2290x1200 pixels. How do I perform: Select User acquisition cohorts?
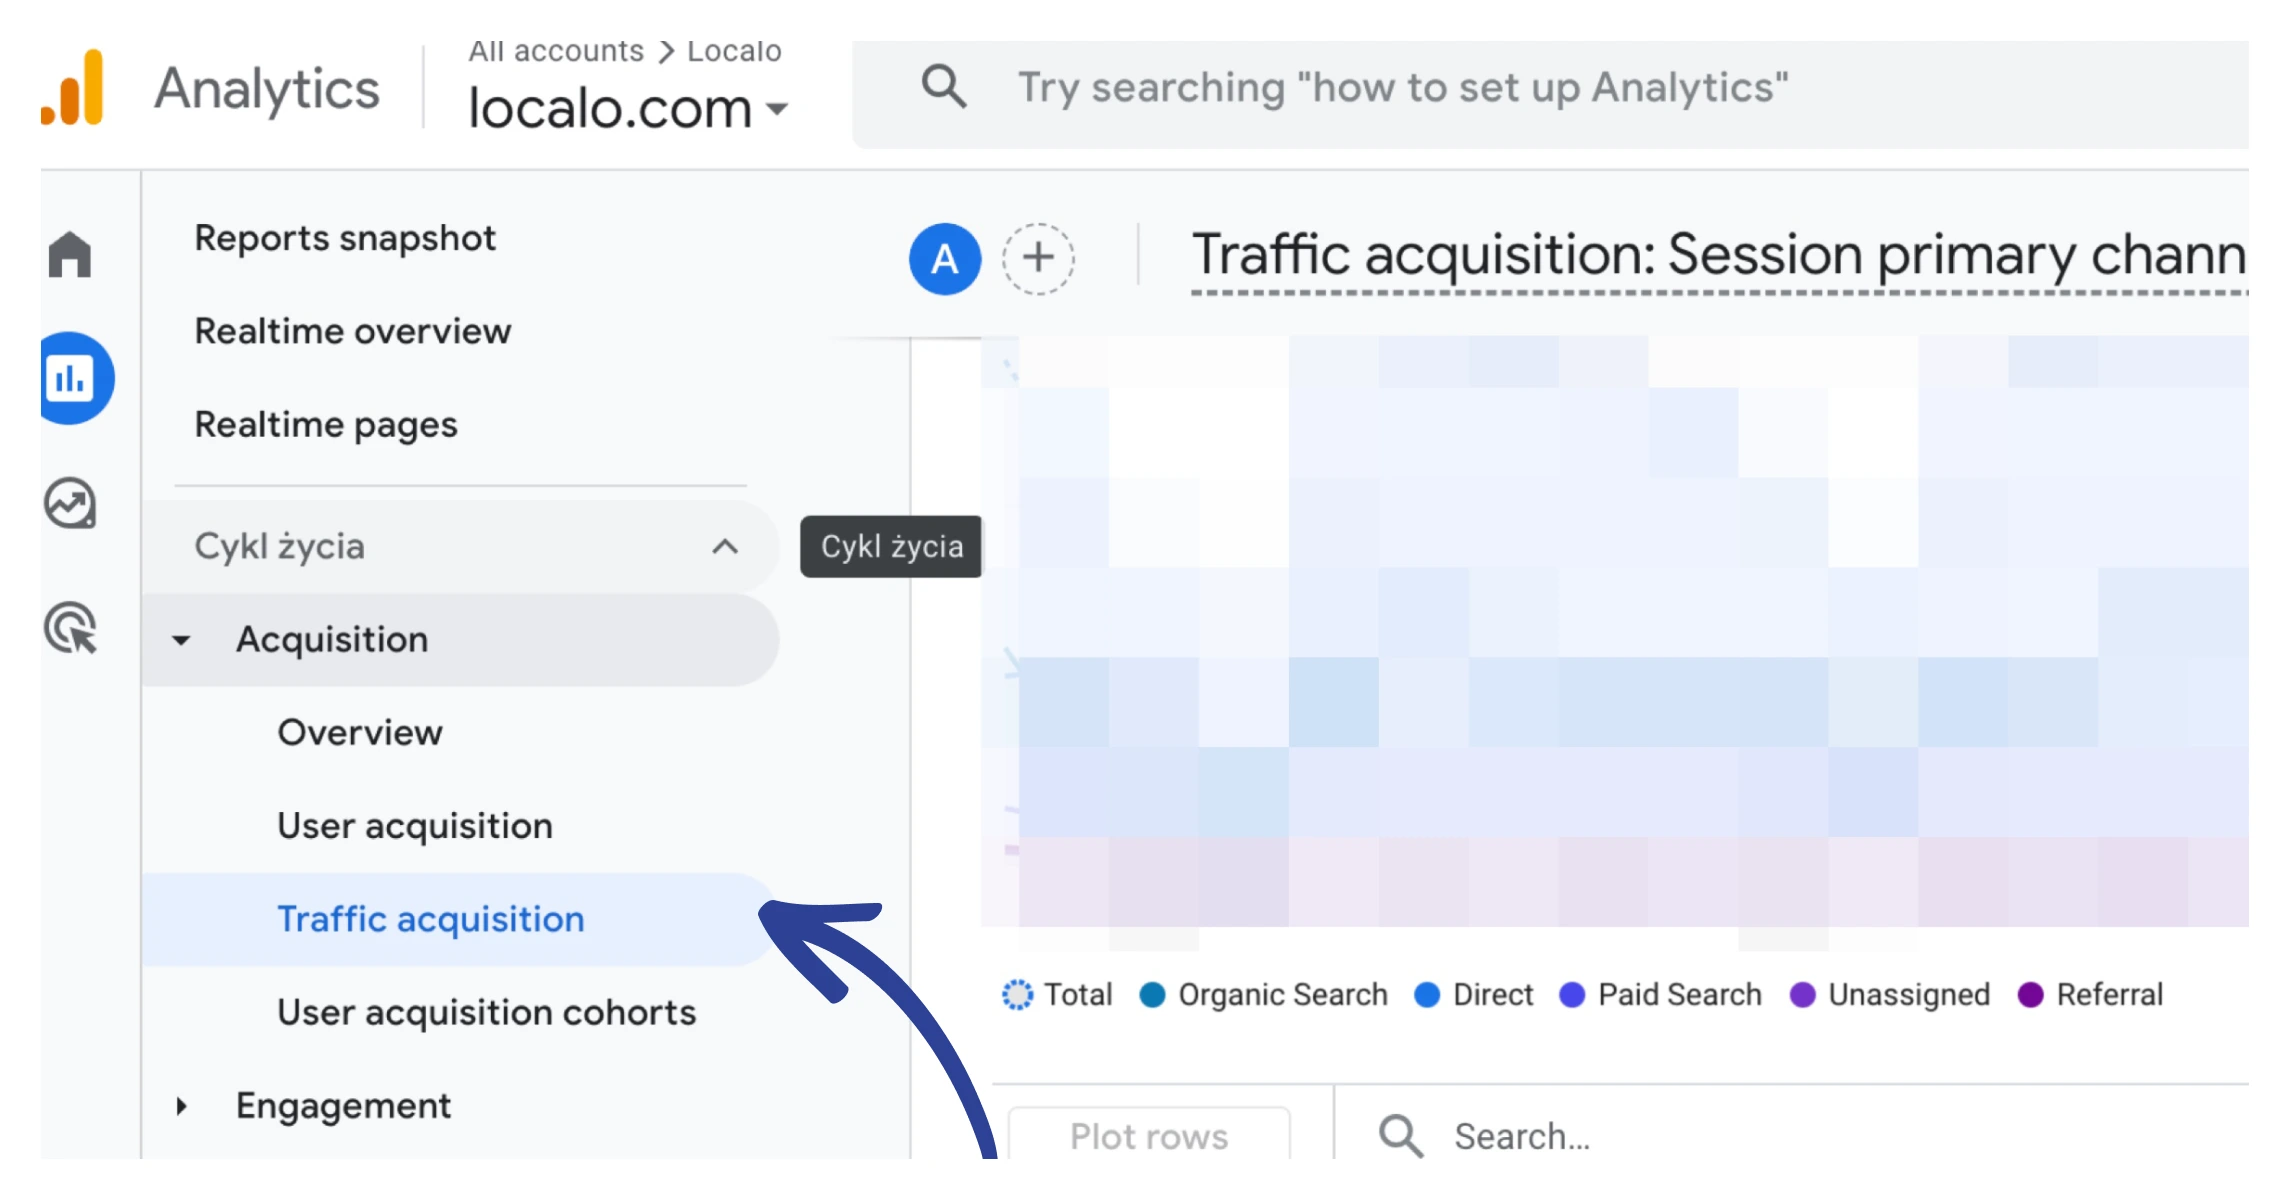click(486, 1012)
